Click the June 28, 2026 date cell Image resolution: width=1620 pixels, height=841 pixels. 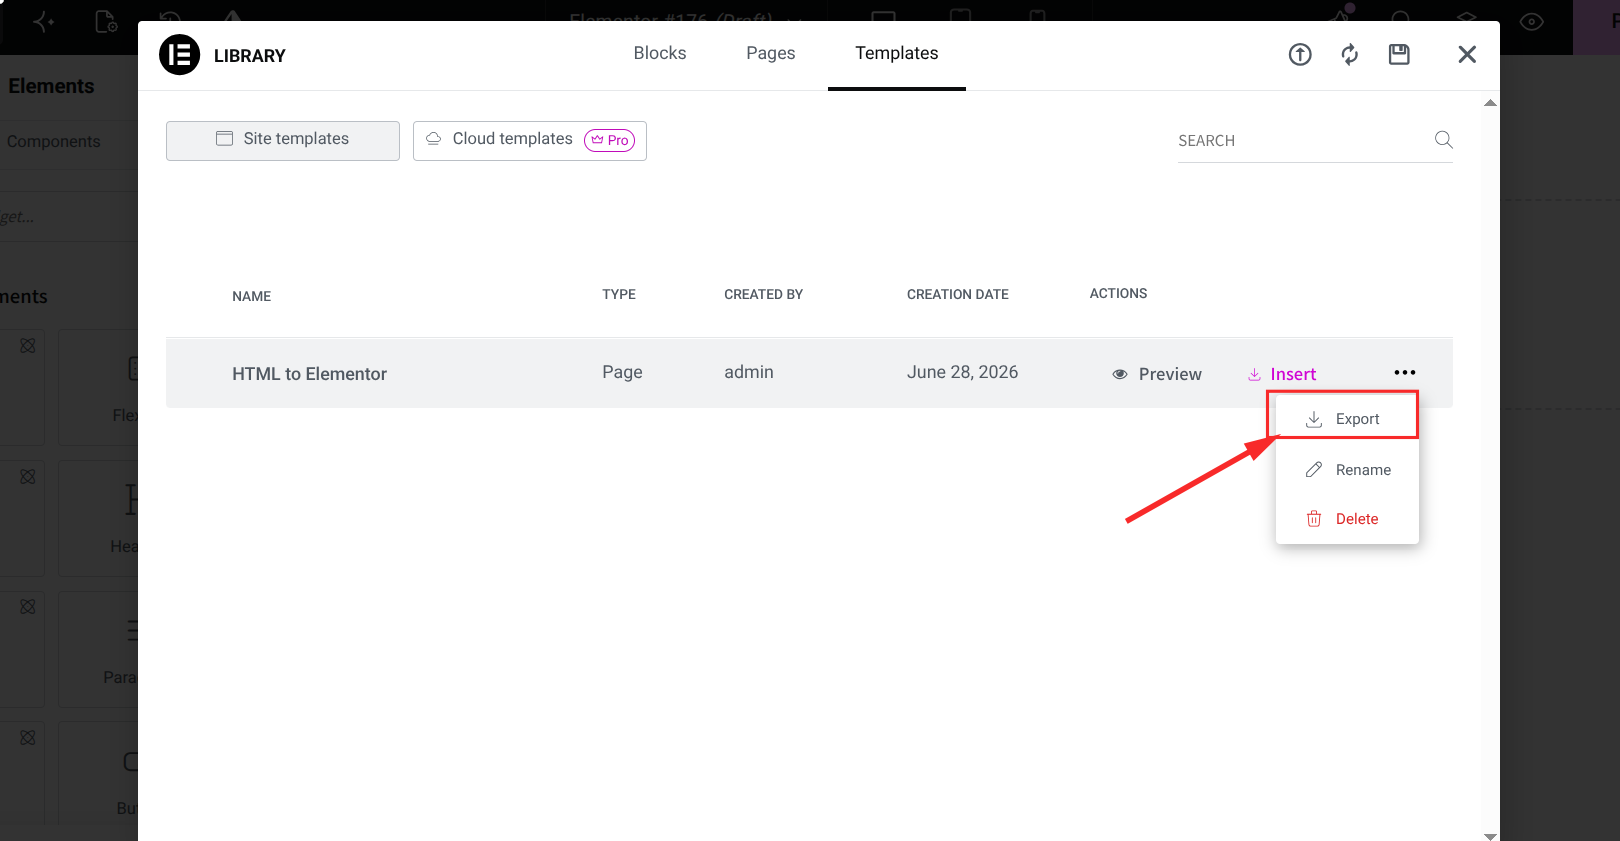coord(963,372)
